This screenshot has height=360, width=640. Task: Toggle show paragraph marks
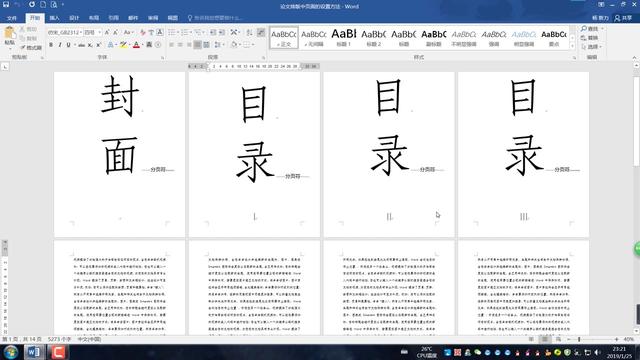[x=261, y=32]
